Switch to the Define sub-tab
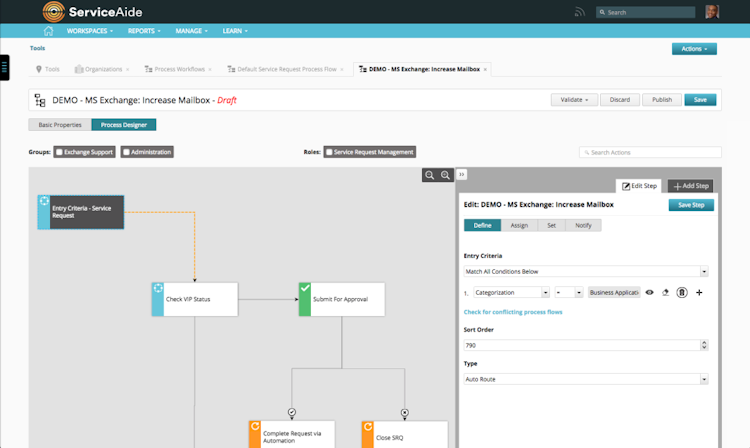The width and height of the screenshot is (750, 448). pyautogui.click(x=483, y=225)
